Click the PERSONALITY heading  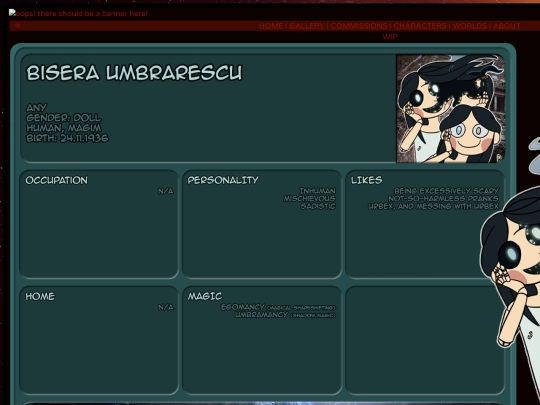coord(223,180)
